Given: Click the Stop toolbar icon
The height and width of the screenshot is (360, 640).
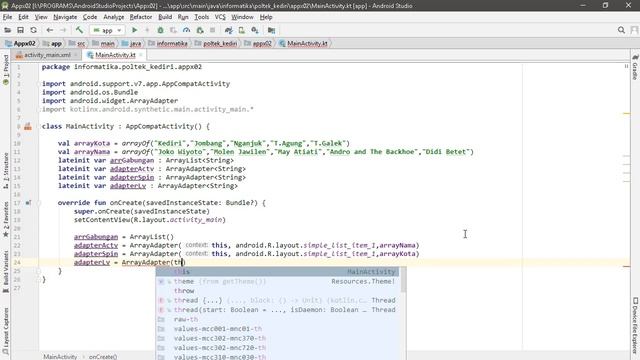Looking at the screenshot, I should tap(213, 30).
